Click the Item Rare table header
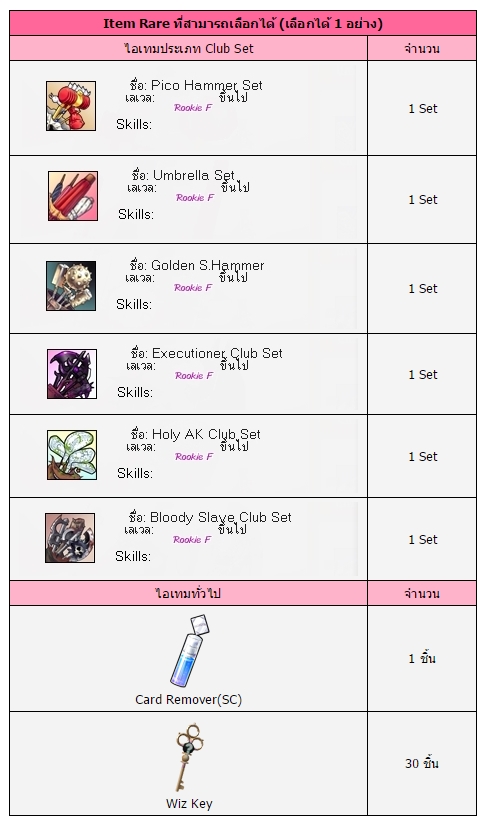 [x=243, y=24]
